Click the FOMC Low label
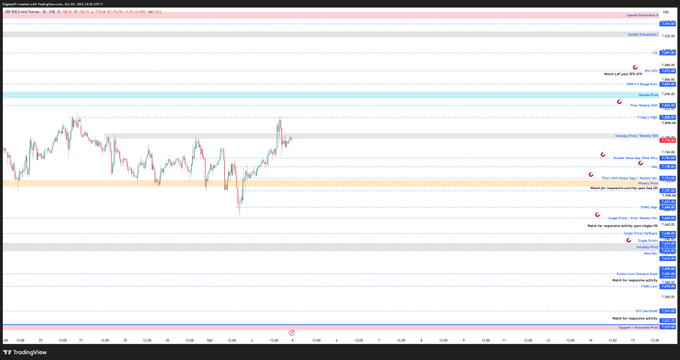680x360 pixels. pyautogui.click(x=649, y=287)
